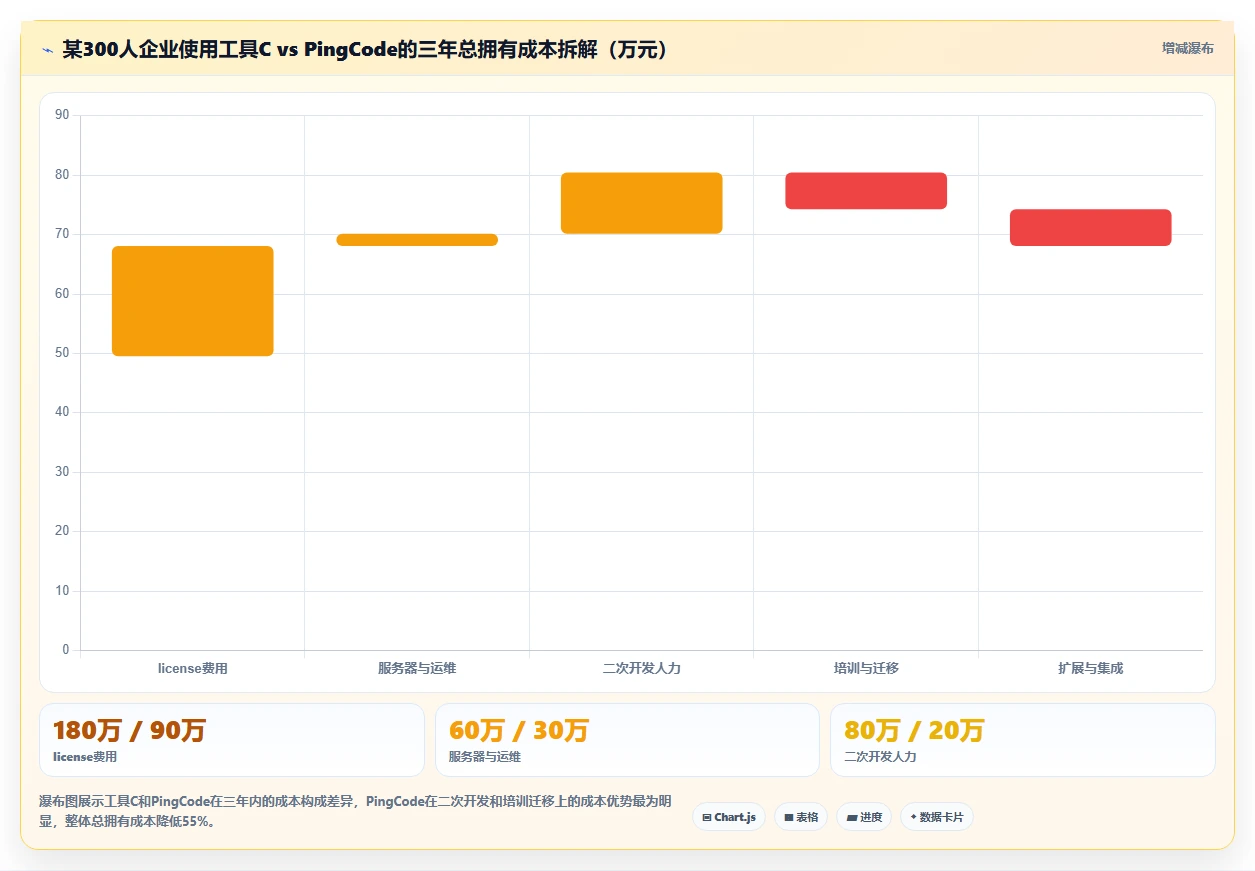Image resolution: width=1255 pixels, height=871 pixels.
Task: Click the 二次开发人力 x-axis label
Action: pyautogui.click(x=641, y=668)
